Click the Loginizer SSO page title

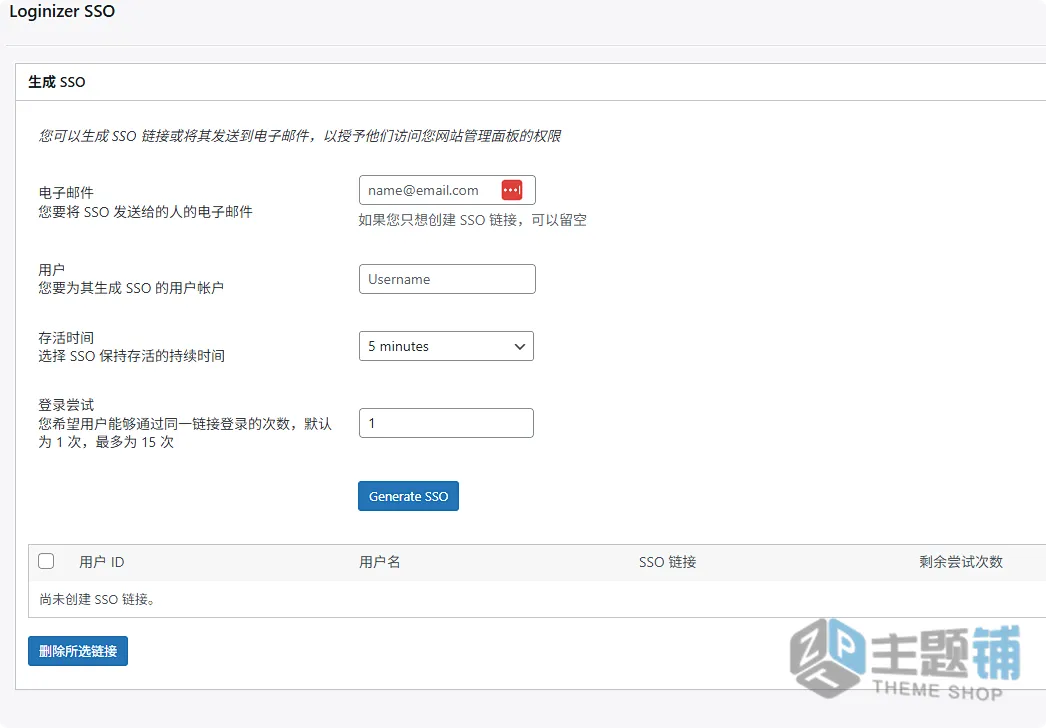click(62, 11)
